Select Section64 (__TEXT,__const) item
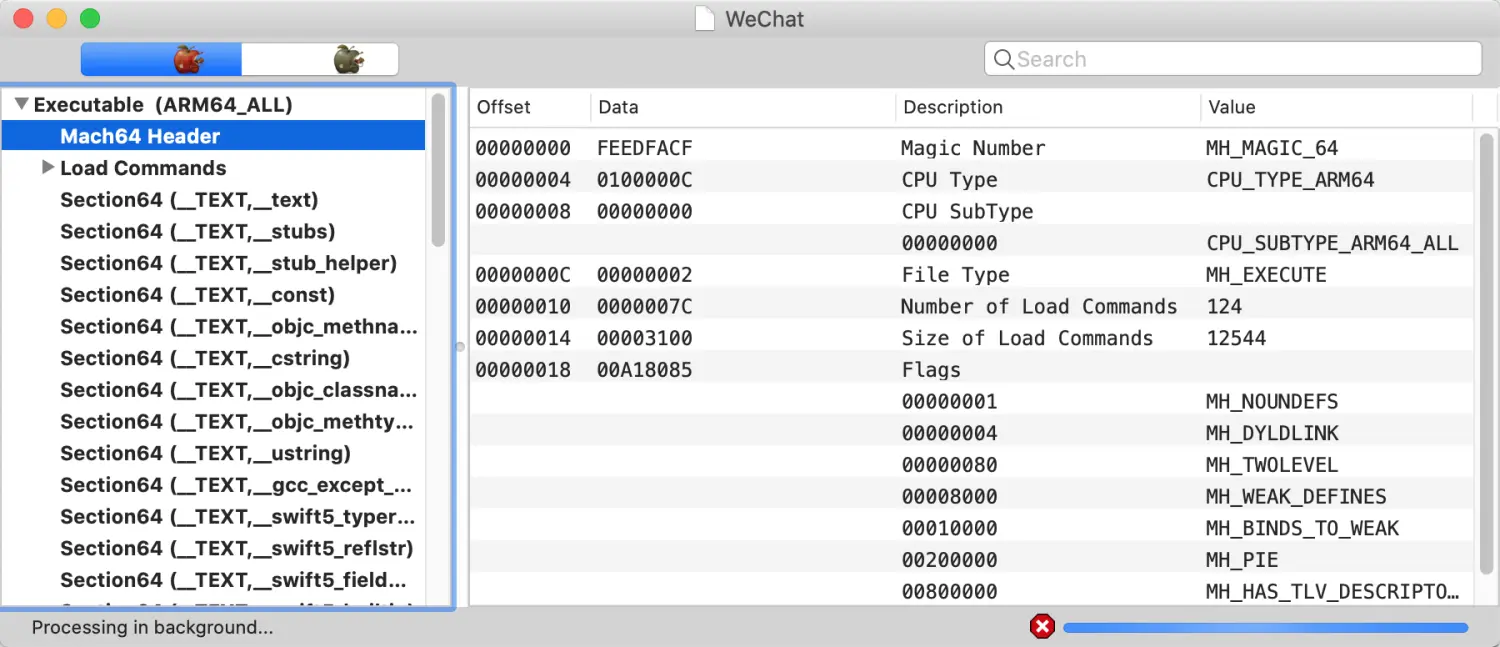The height and width of the screenshot is (647, 1500). (x=197, y=295)
